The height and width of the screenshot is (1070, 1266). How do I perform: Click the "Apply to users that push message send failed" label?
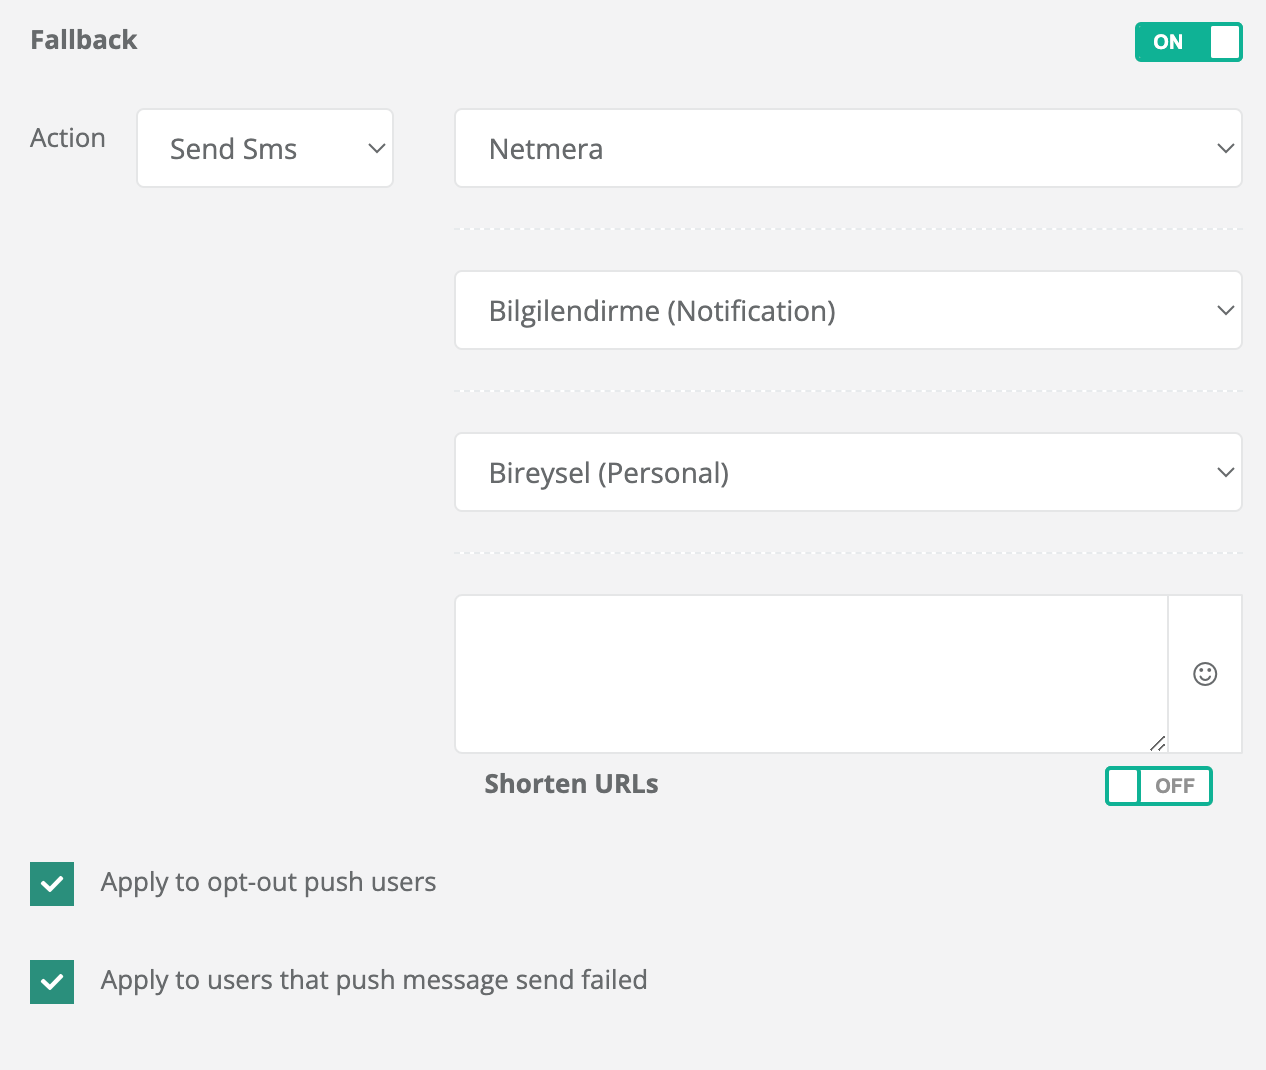(x=374, y=981)
